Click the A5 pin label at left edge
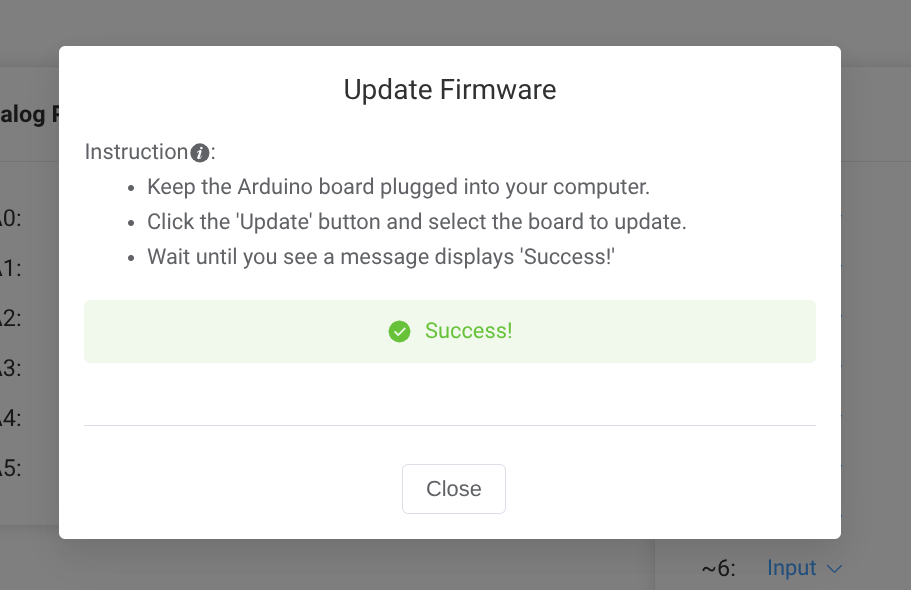The image size is (911, 590). pyautogui.click(x=10, y=468)
